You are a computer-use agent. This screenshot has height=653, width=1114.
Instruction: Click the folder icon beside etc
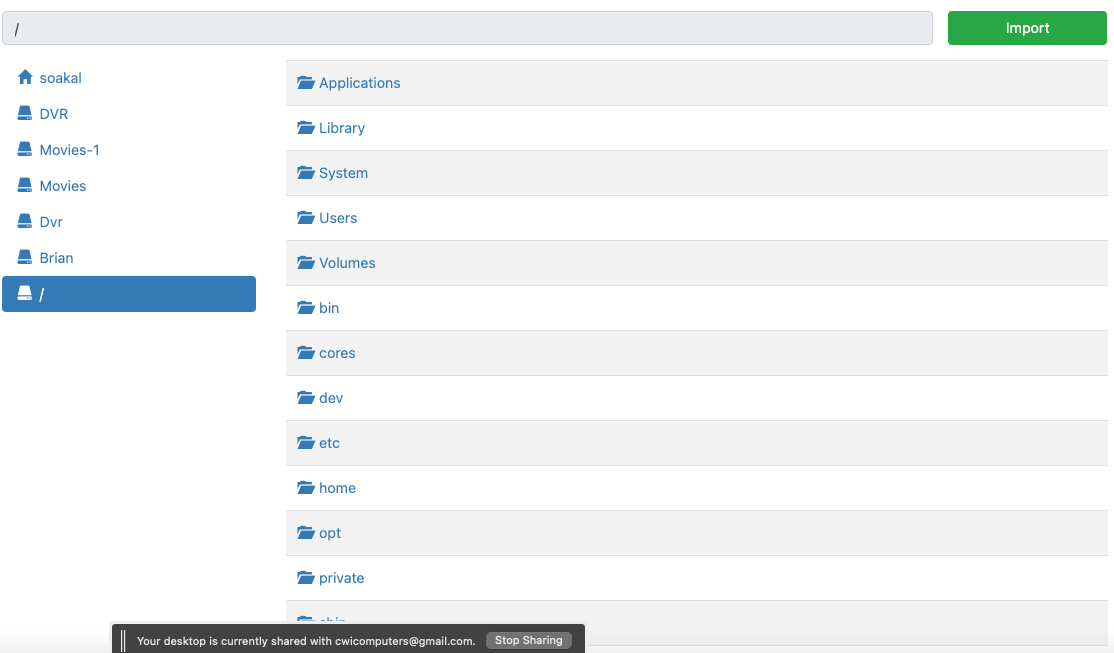[306, 443]
